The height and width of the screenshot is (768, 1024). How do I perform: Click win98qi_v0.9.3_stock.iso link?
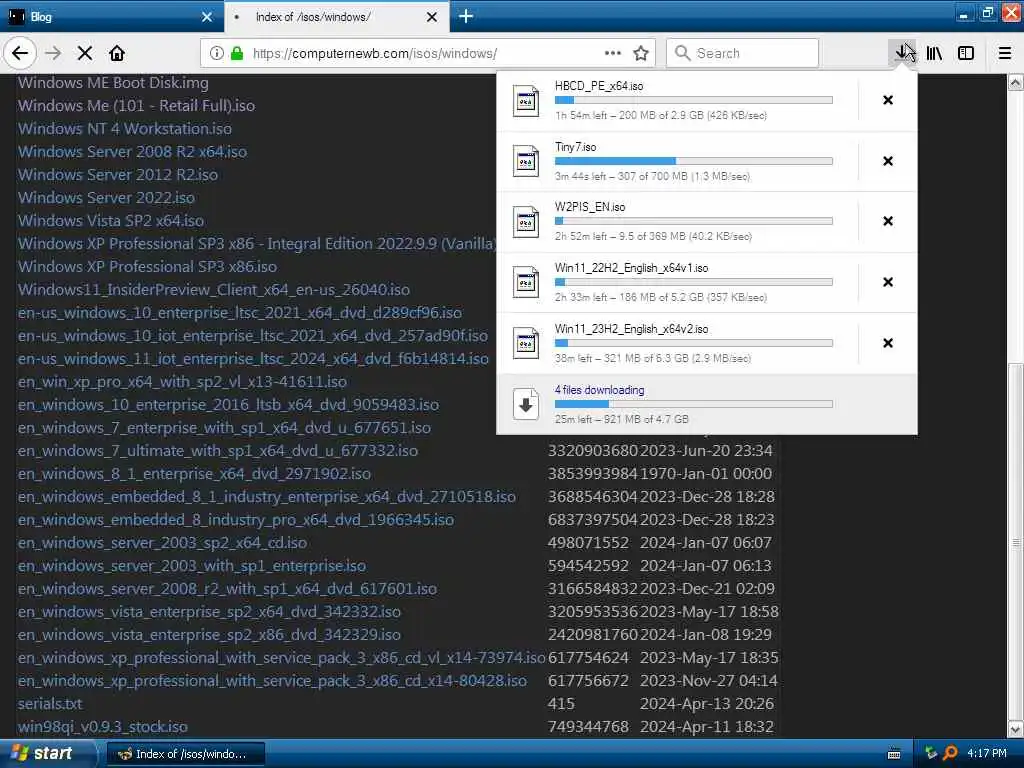(103, 727)
